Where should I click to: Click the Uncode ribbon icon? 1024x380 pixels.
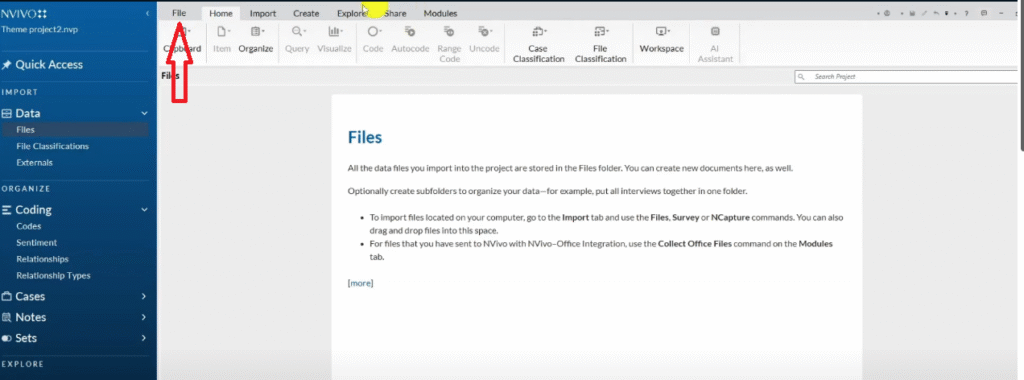(485, 31)
